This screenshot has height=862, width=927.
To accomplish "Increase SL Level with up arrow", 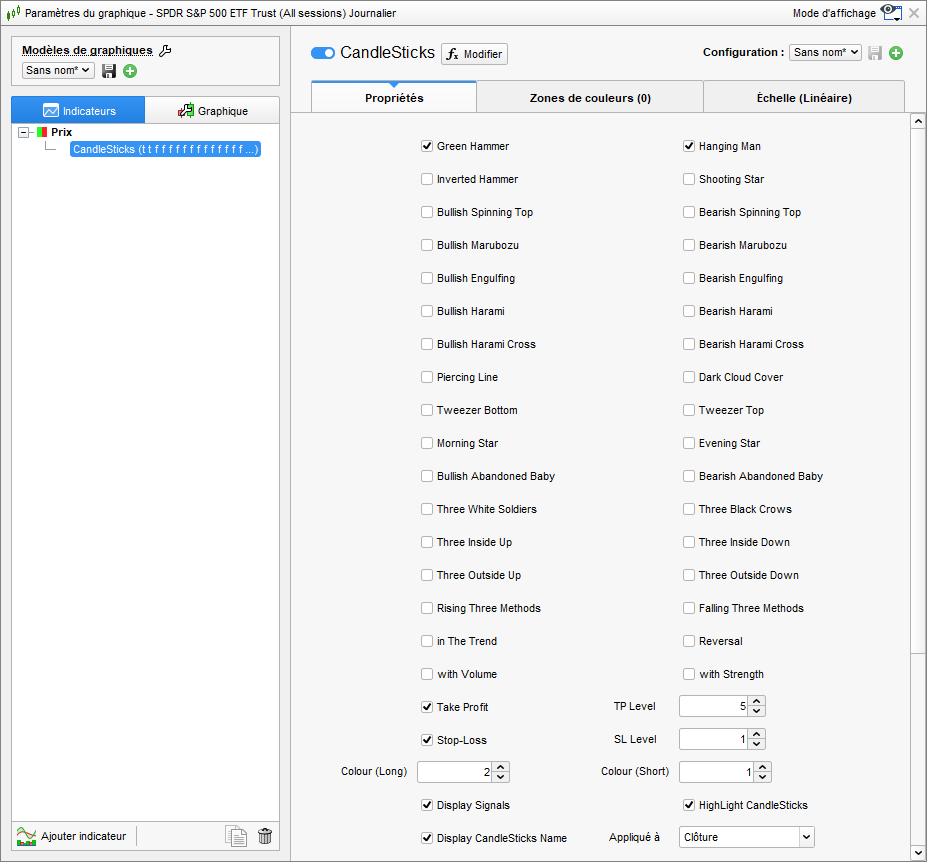I will click(757, 734).
